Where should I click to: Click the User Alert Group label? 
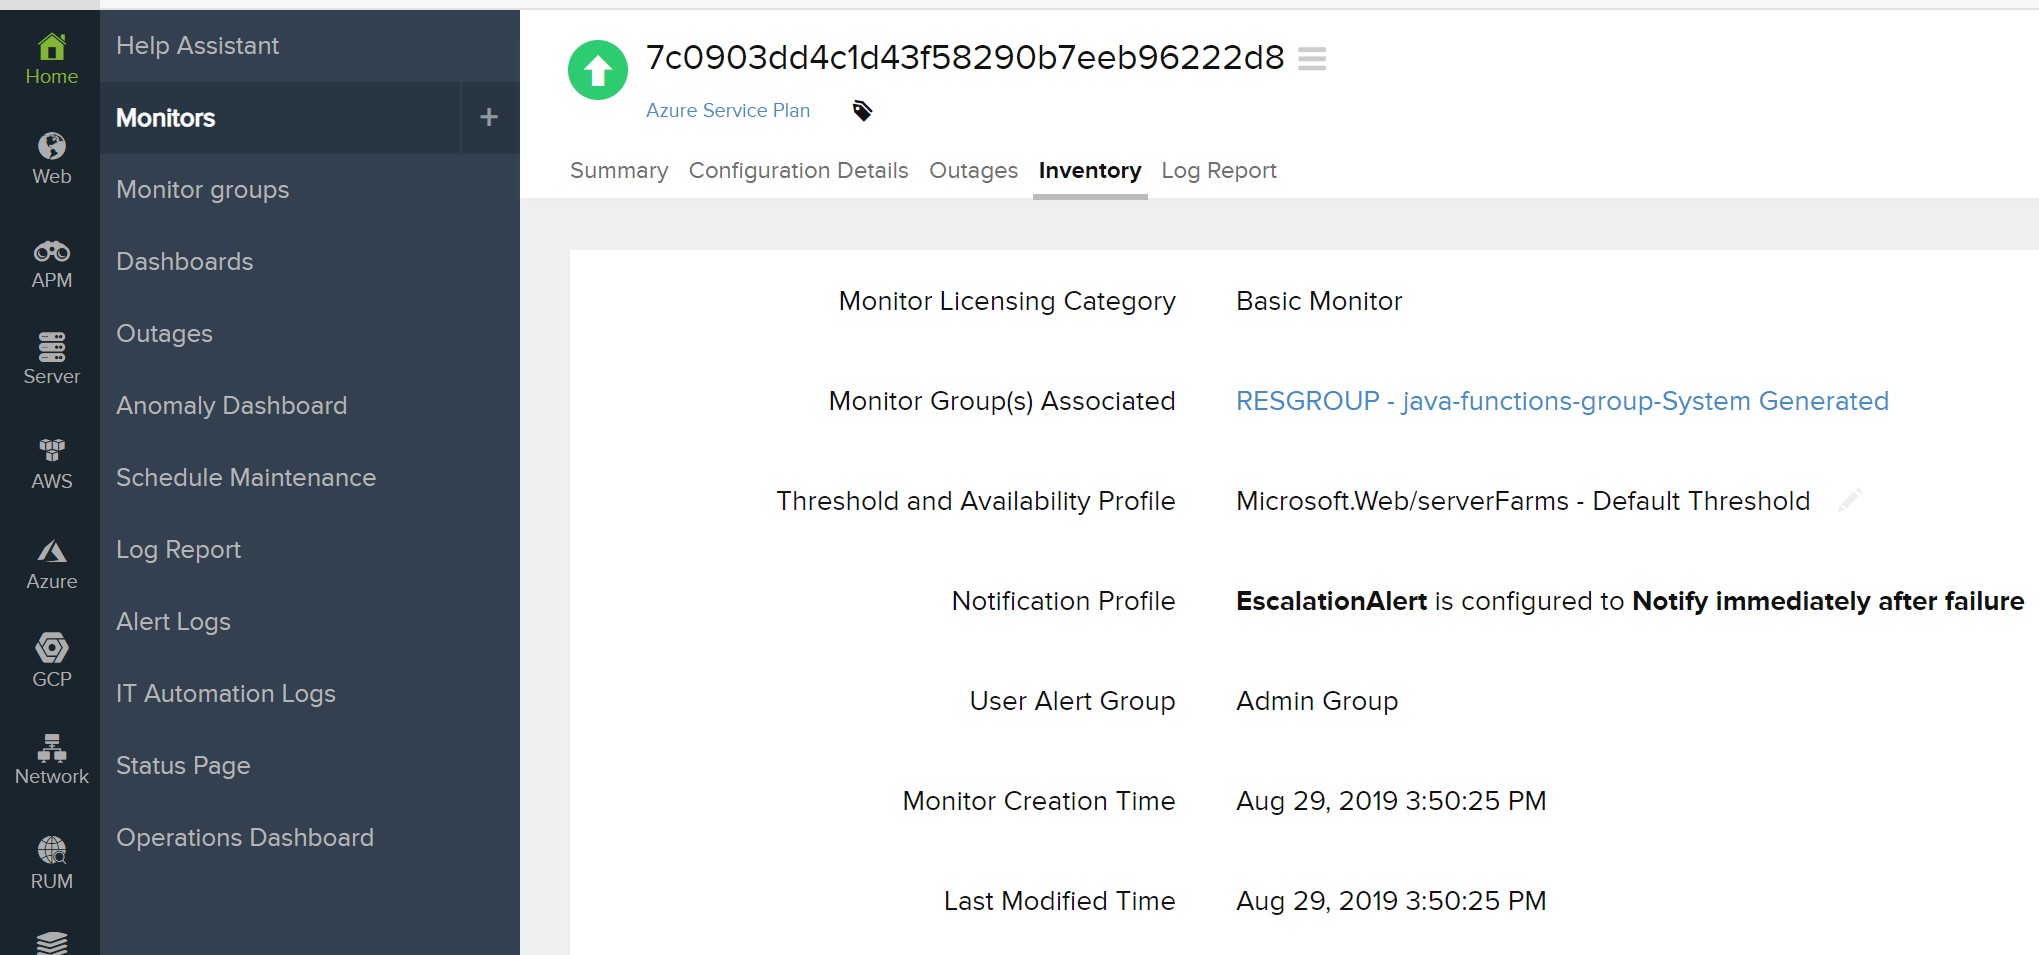(1073, 701)
